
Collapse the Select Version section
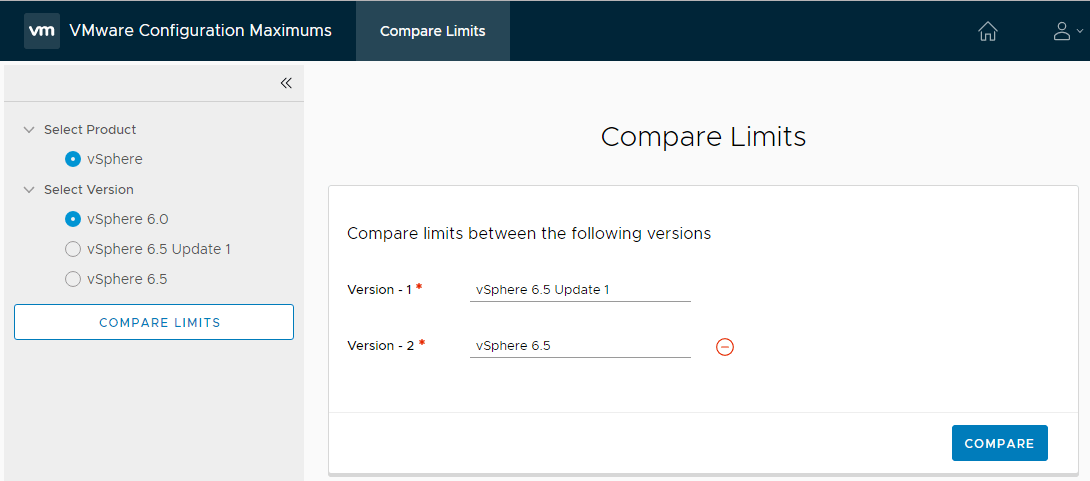pyautogui.click(x=29, y=190)
